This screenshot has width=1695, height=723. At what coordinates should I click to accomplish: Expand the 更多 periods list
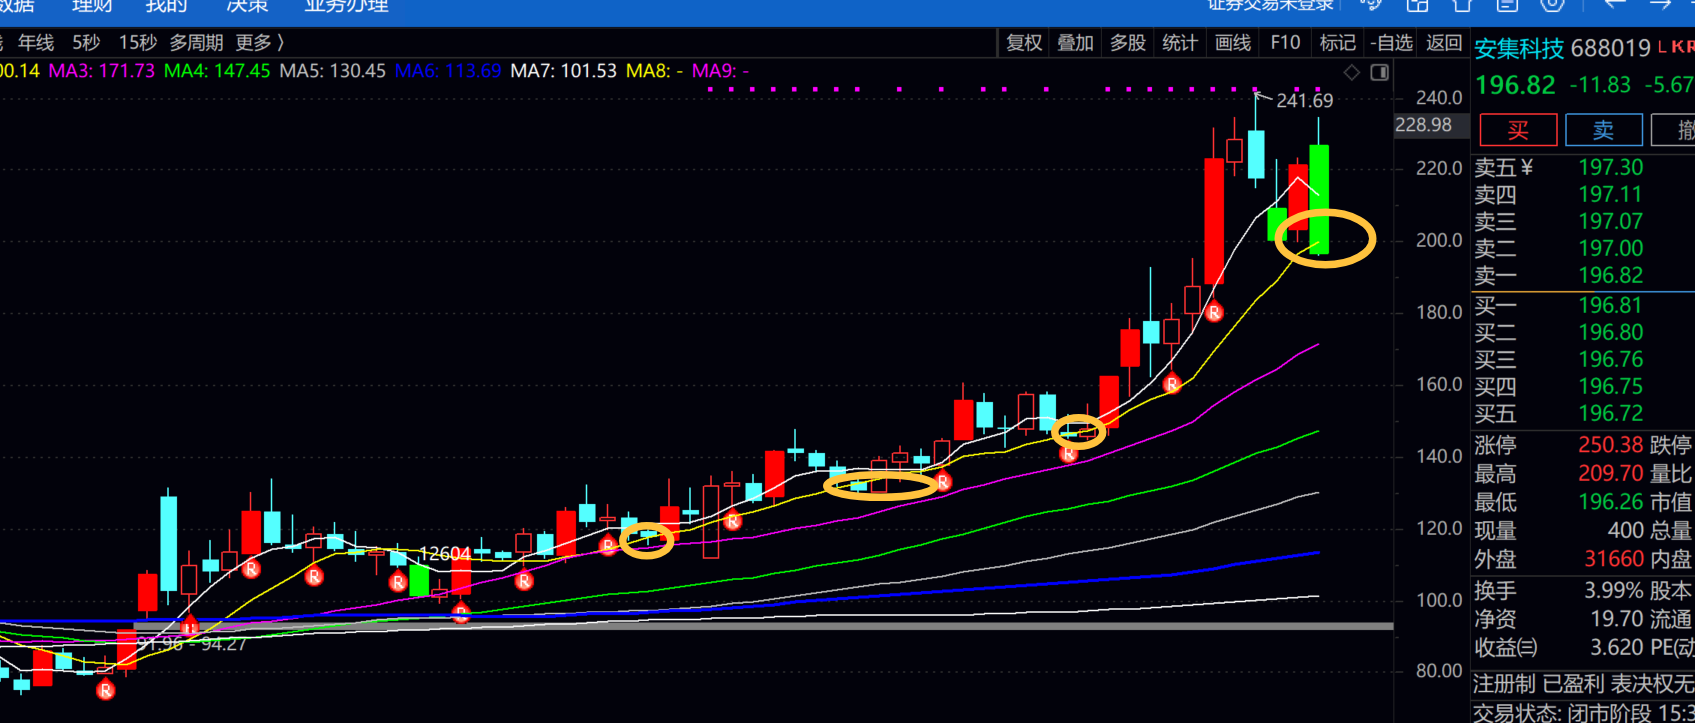(x=260, y=43)
